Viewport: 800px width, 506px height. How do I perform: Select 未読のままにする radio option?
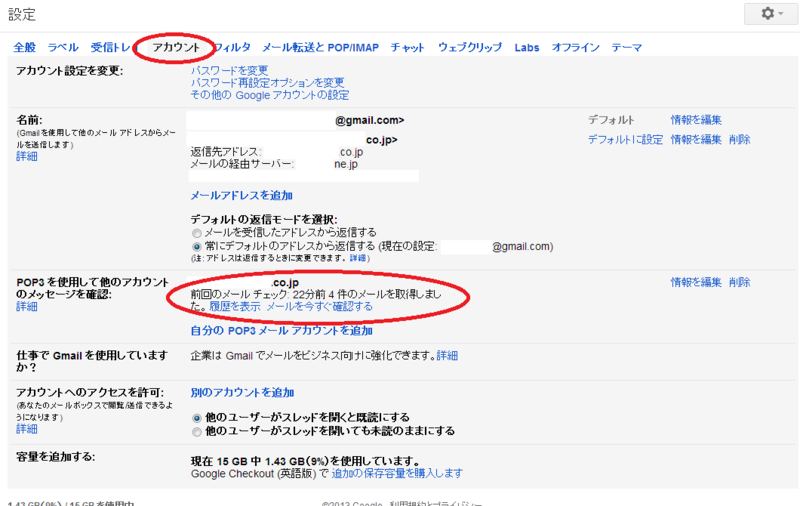coord(197,432)
